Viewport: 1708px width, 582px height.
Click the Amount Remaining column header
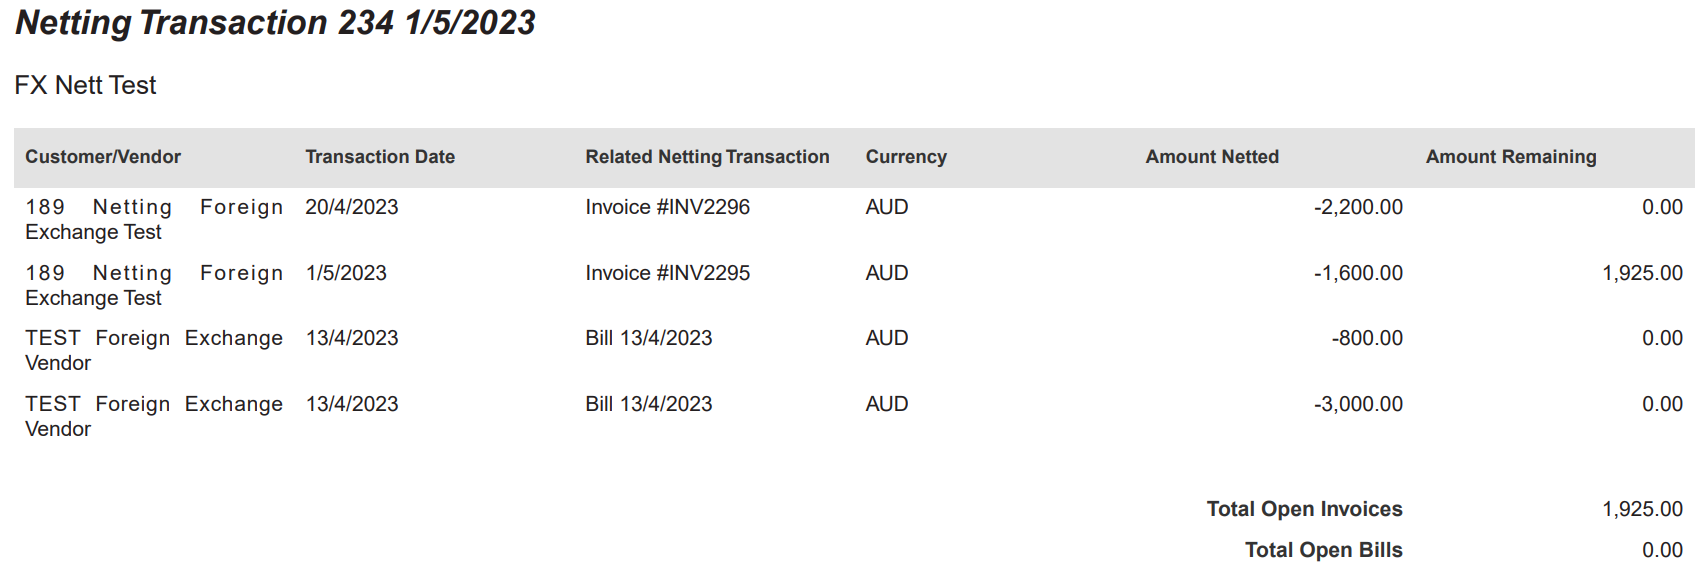pos(1510,157)
